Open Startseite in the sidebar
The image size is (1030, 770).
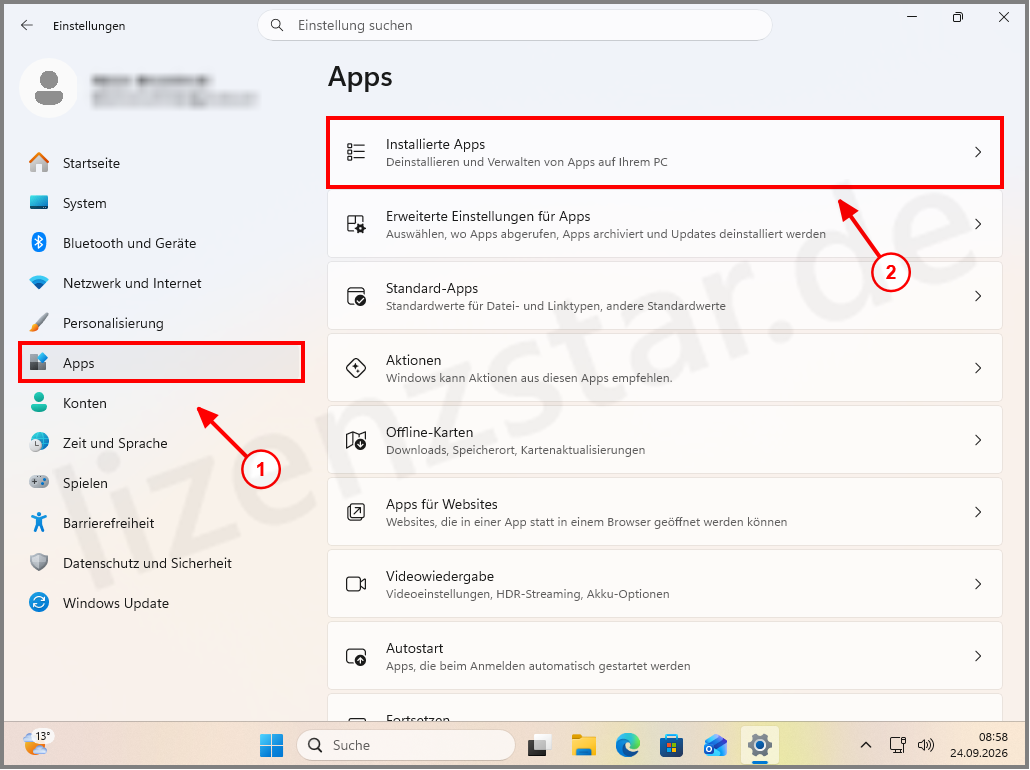[x=162, y=163]
